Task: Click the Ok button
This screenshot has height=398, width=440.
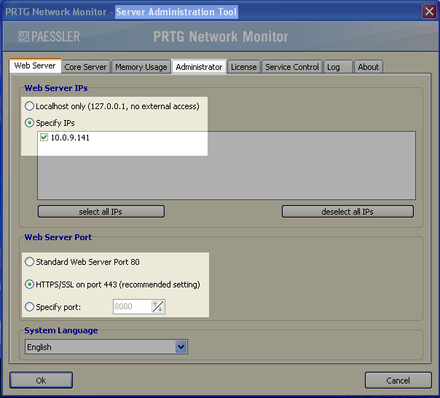Action: (41, 380)
